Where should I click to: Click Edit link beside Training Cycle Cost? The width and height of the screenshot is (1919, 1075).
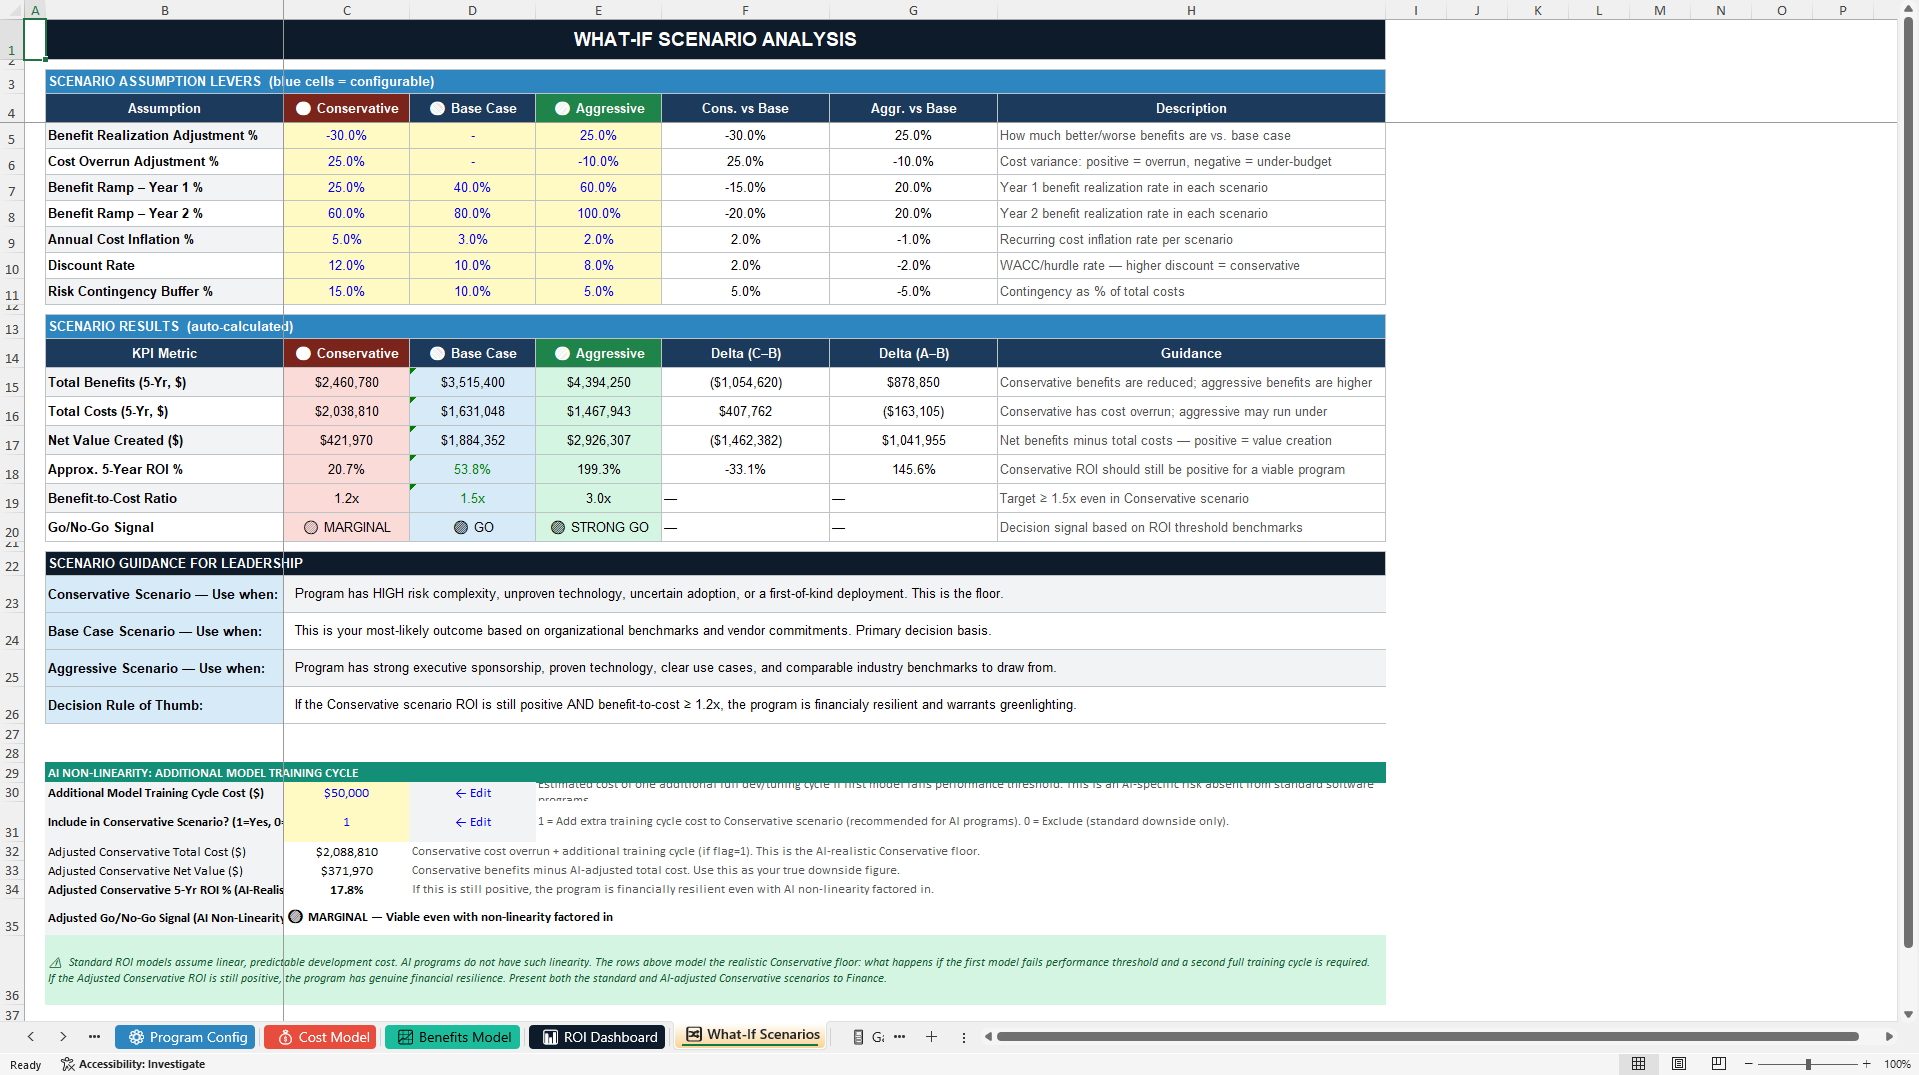[473, 793]
